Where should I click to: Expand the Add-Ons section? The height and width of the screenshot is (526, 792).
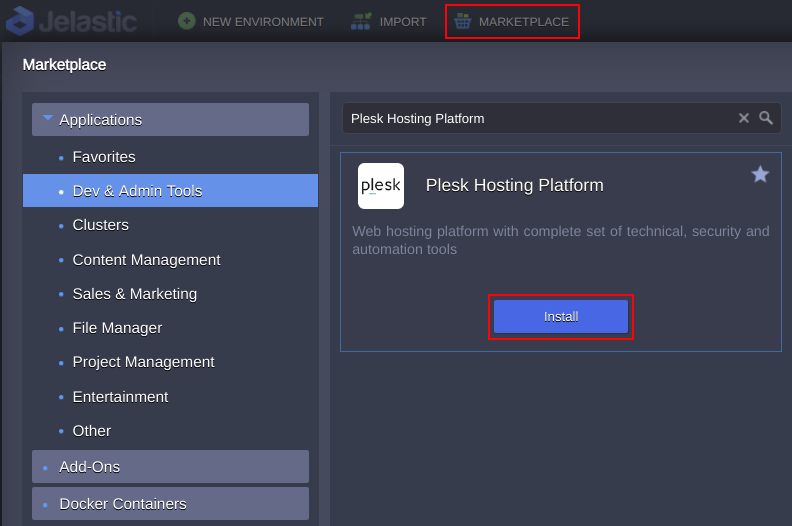170,466
